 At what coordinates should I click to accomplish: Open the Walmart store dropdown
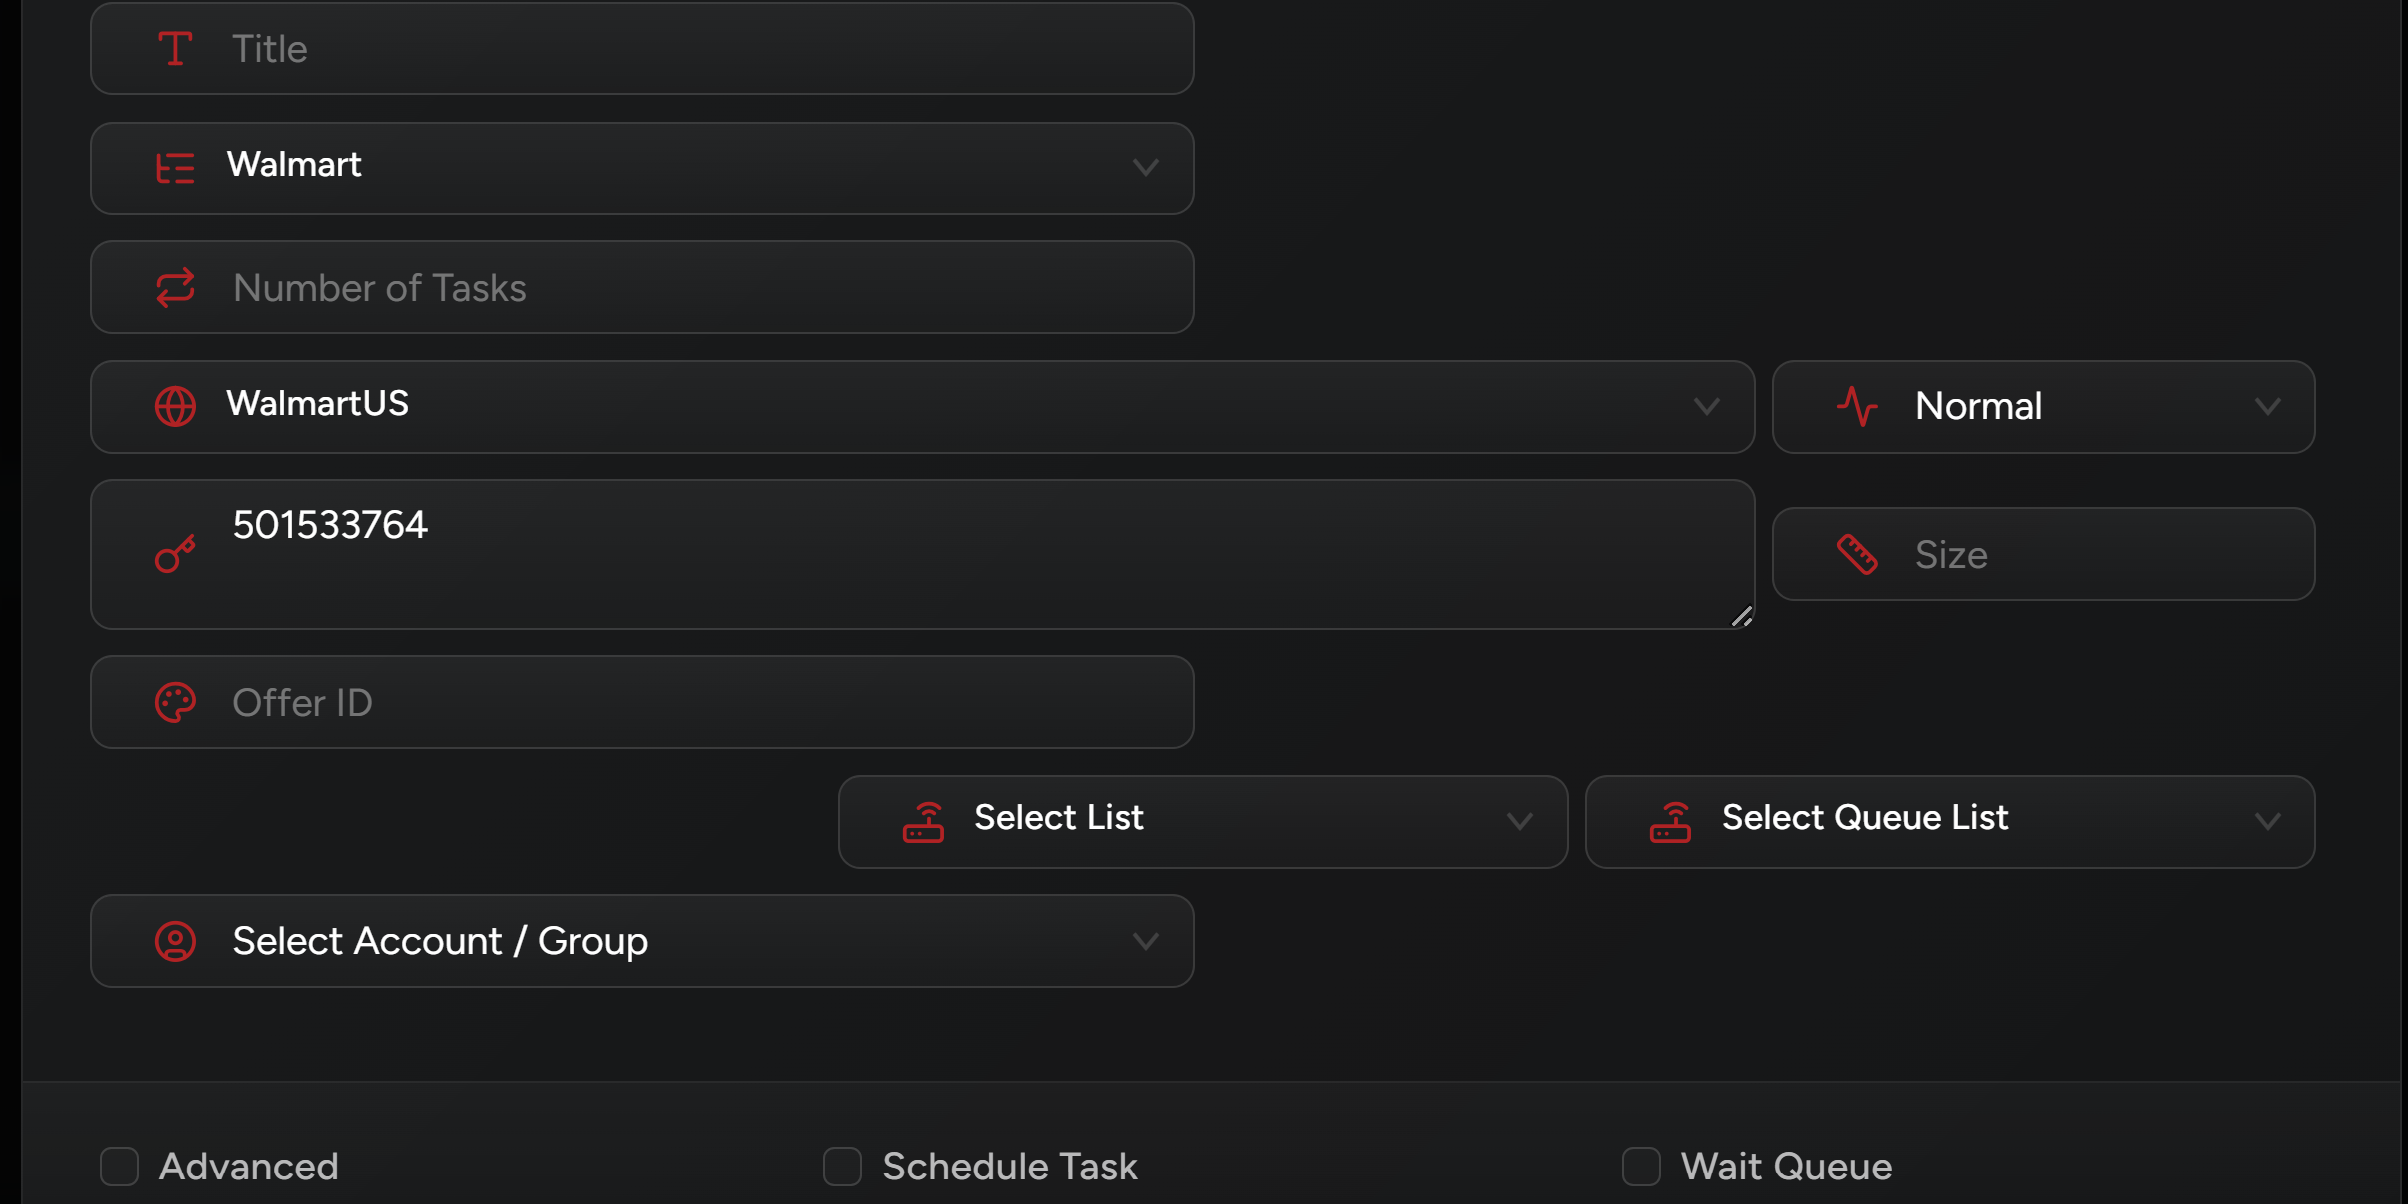1146,167
